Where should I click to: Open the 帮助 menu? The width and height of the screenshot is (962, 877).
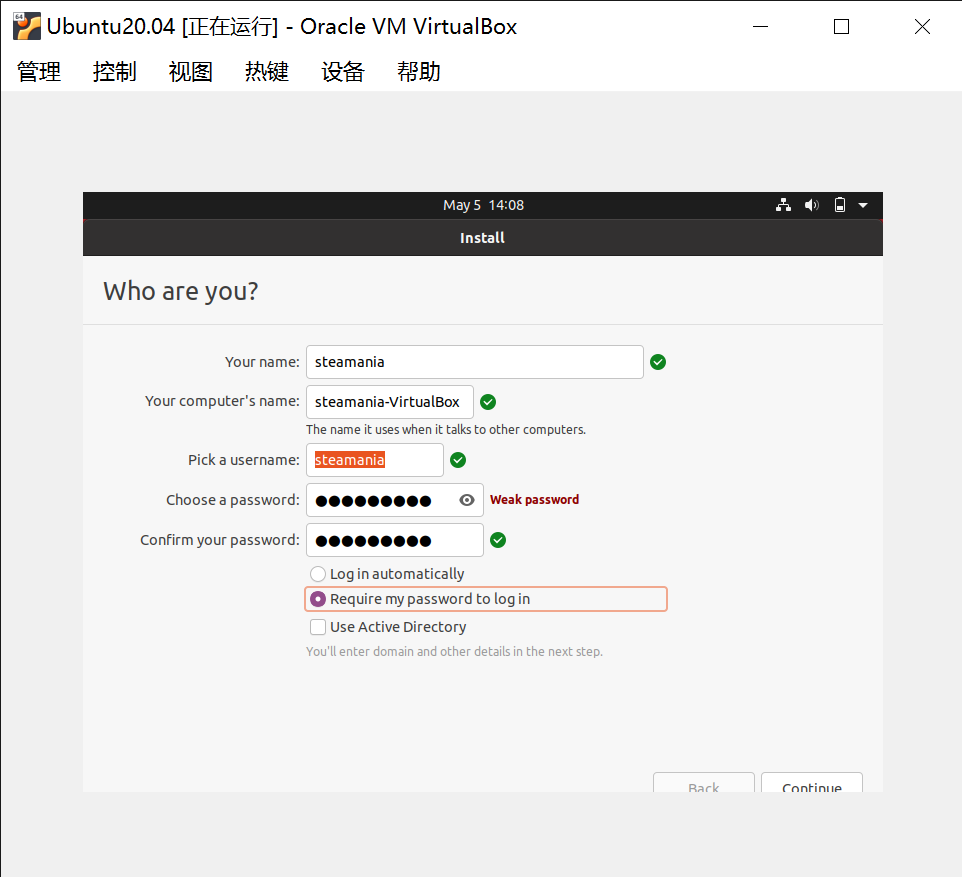tap(419, 72)
